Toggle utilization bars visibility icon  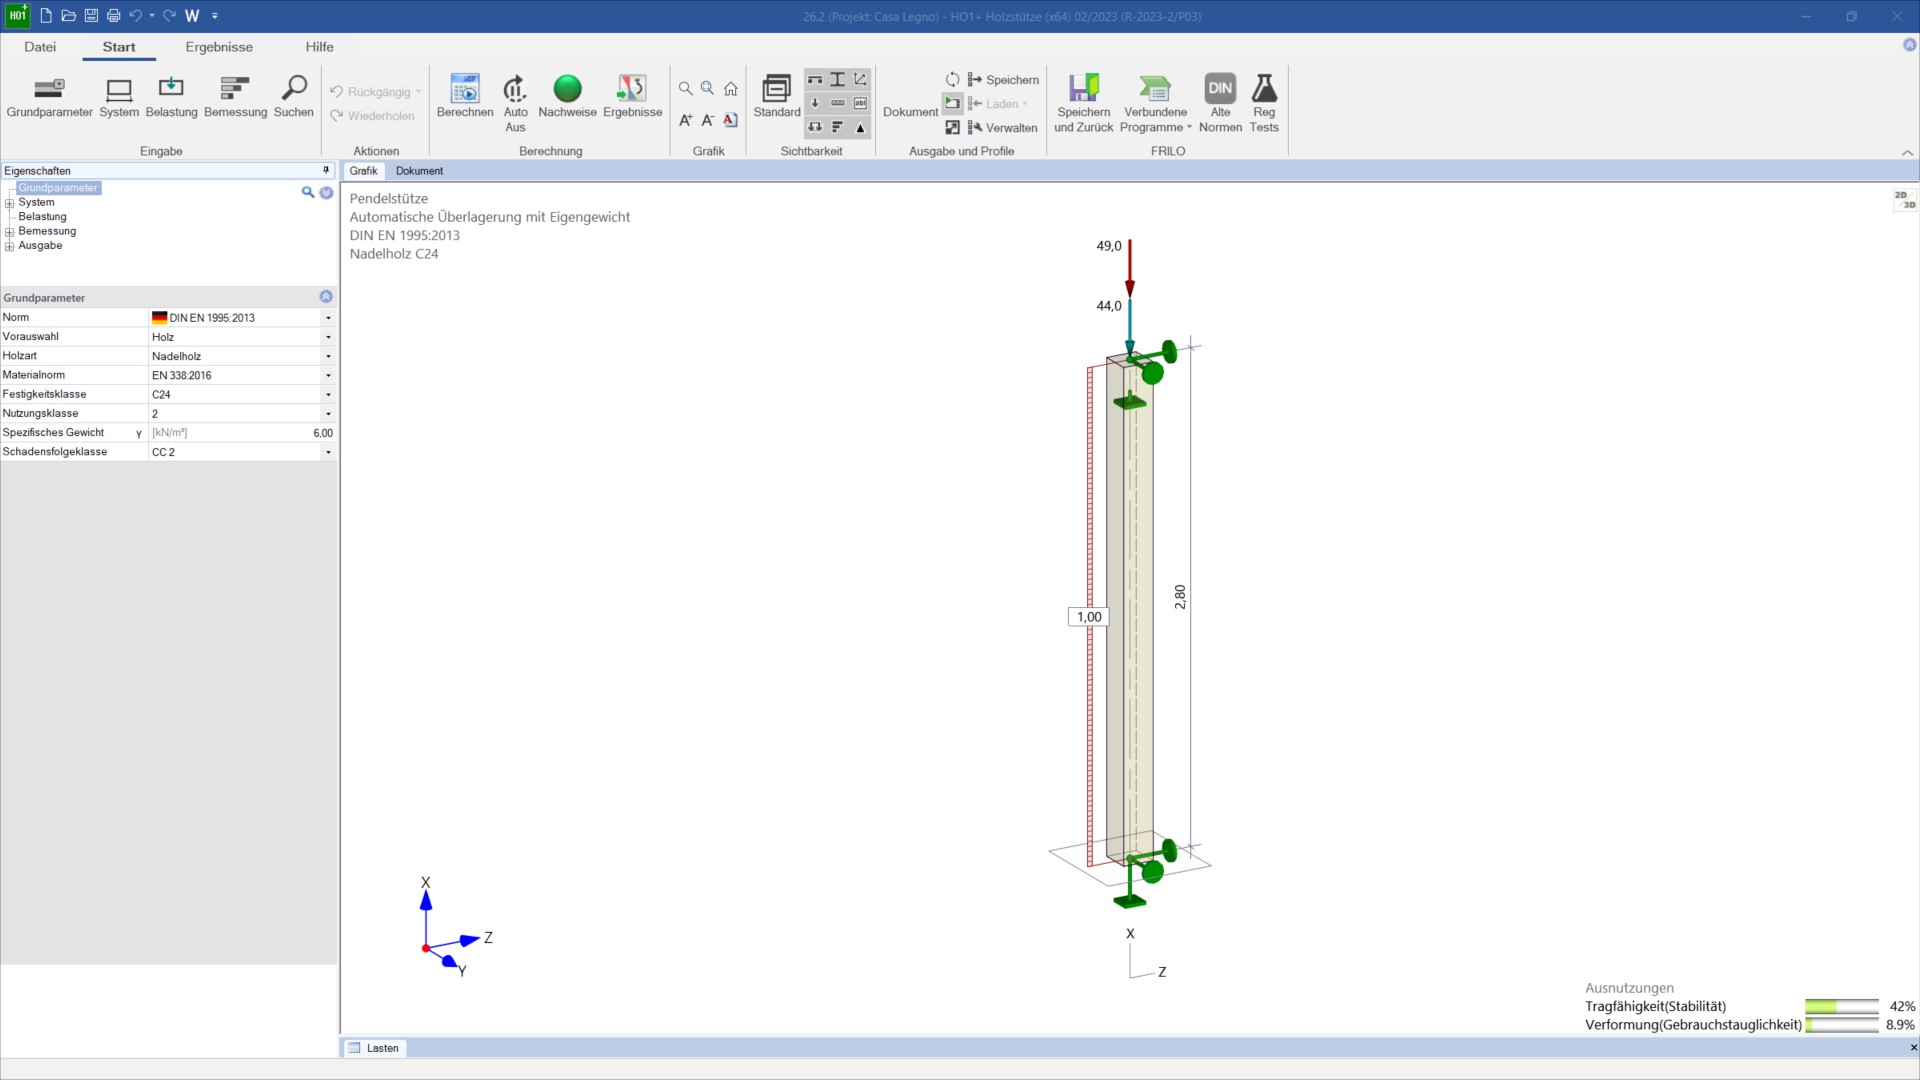pyautogui.click(x=838, y=127)
